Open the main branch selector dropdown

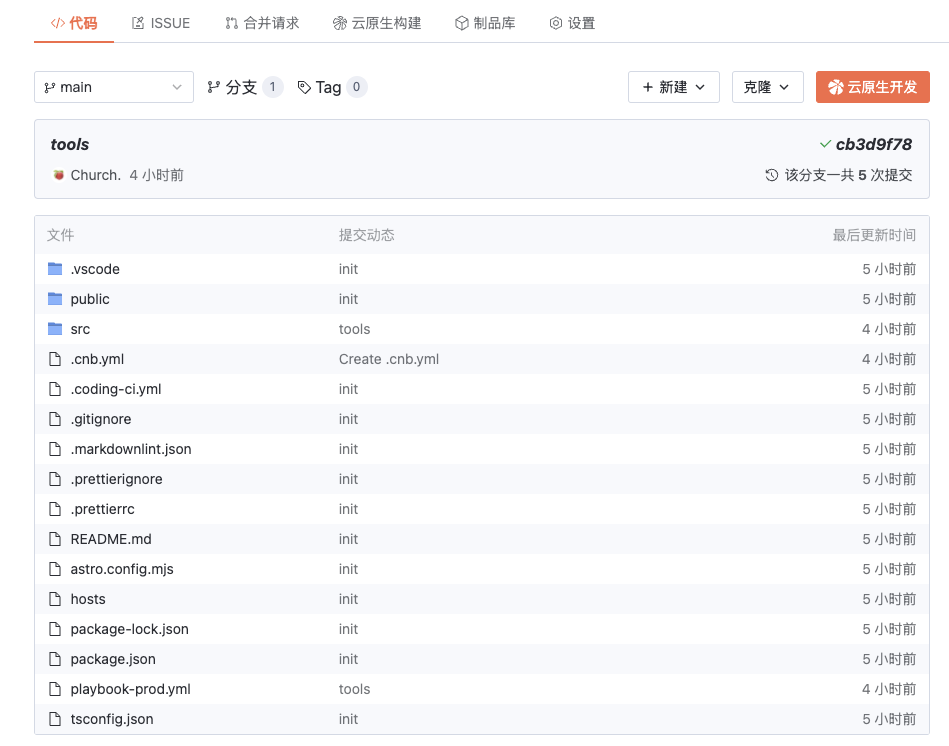(x=113, y=87)
